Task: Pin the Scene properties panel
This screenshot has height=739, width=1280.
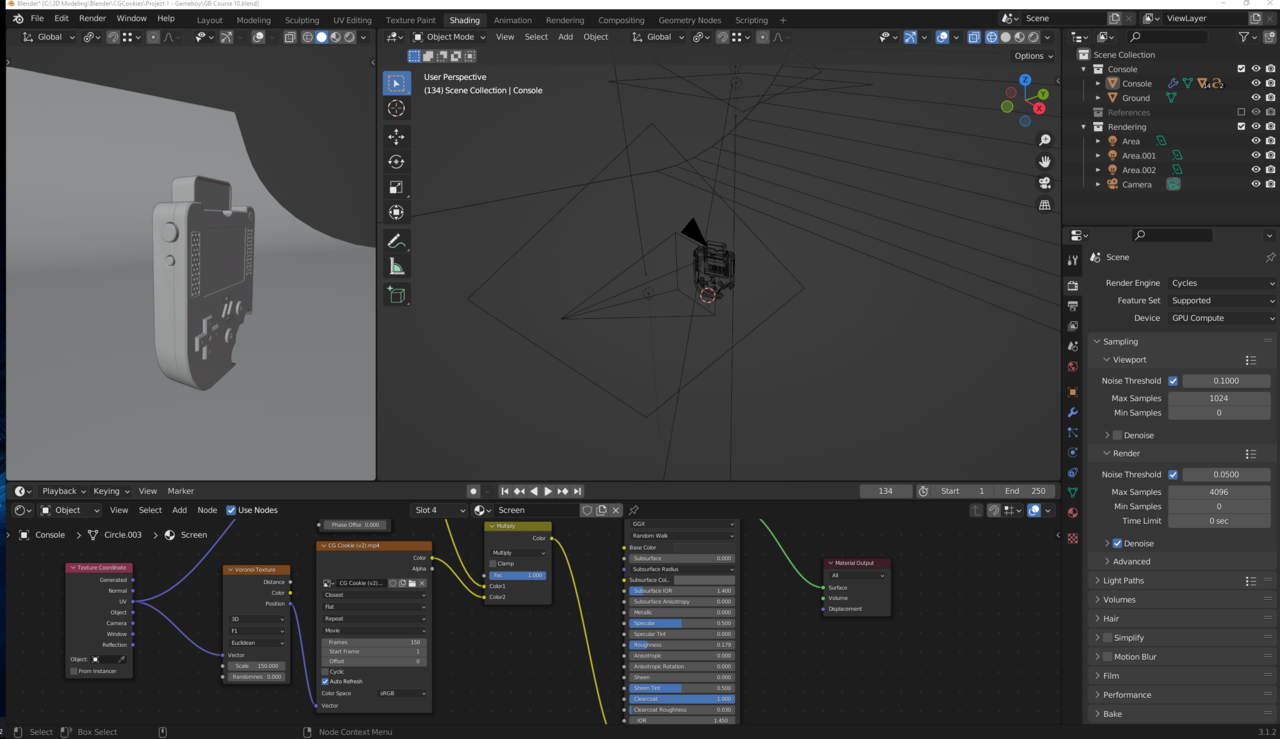Action: tap(1270, 257)
